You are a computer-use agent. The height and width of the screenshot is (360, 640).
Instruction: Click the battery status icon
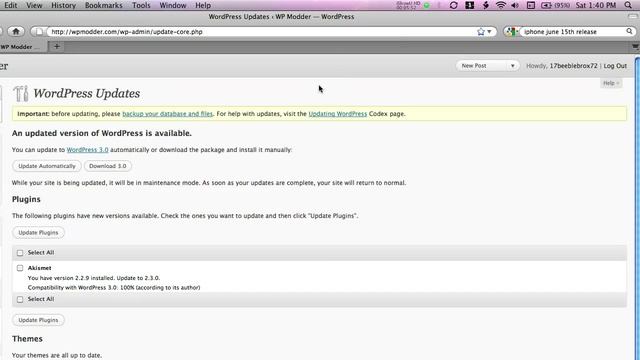pyautogui.click(x=546, y=5)
